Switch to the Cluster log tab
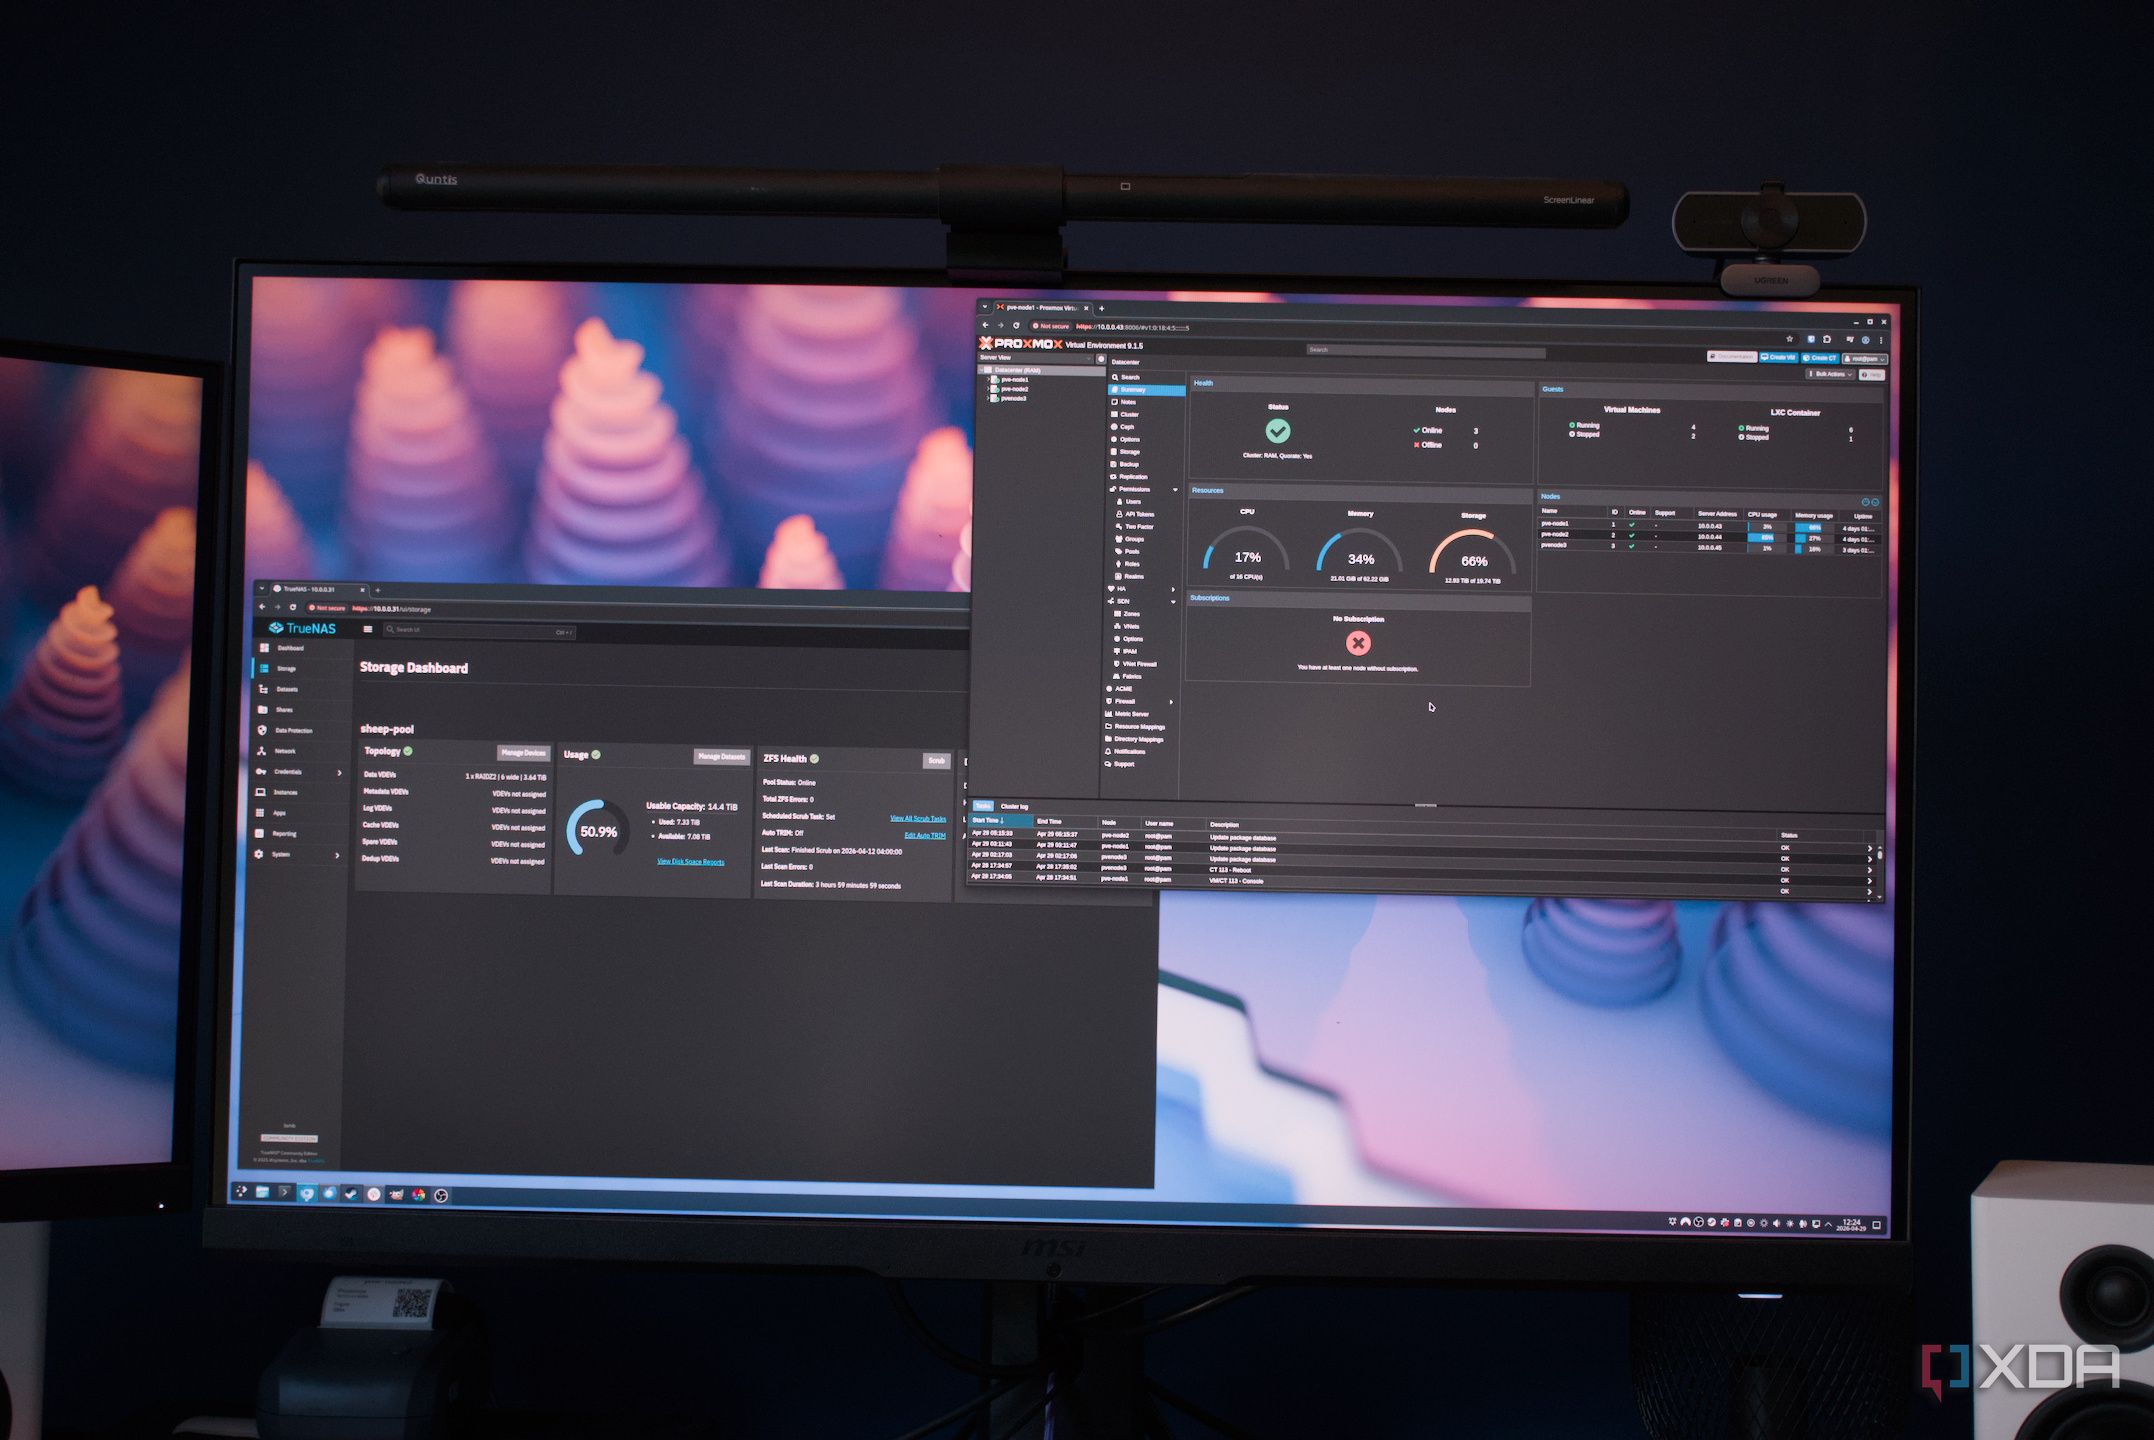Viewport: 2154px width, 1440px height. coord(1014,806)
